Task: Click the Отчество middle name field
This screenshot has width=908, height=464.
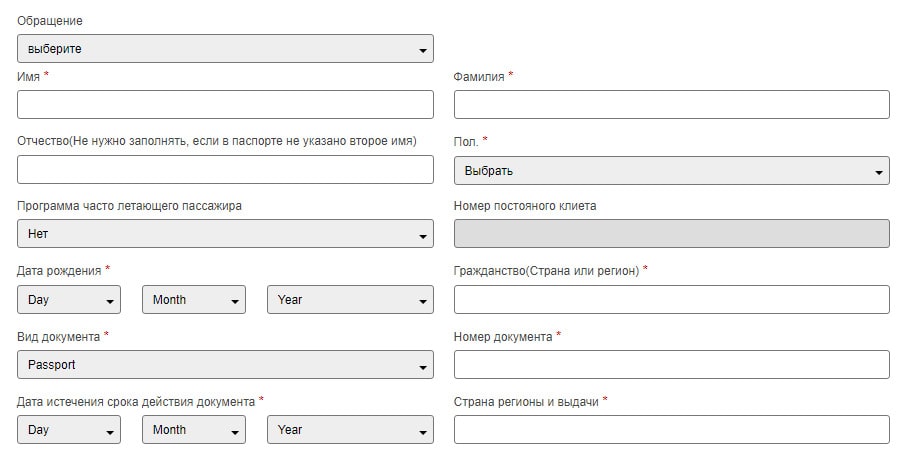Action: coord(225,170)
